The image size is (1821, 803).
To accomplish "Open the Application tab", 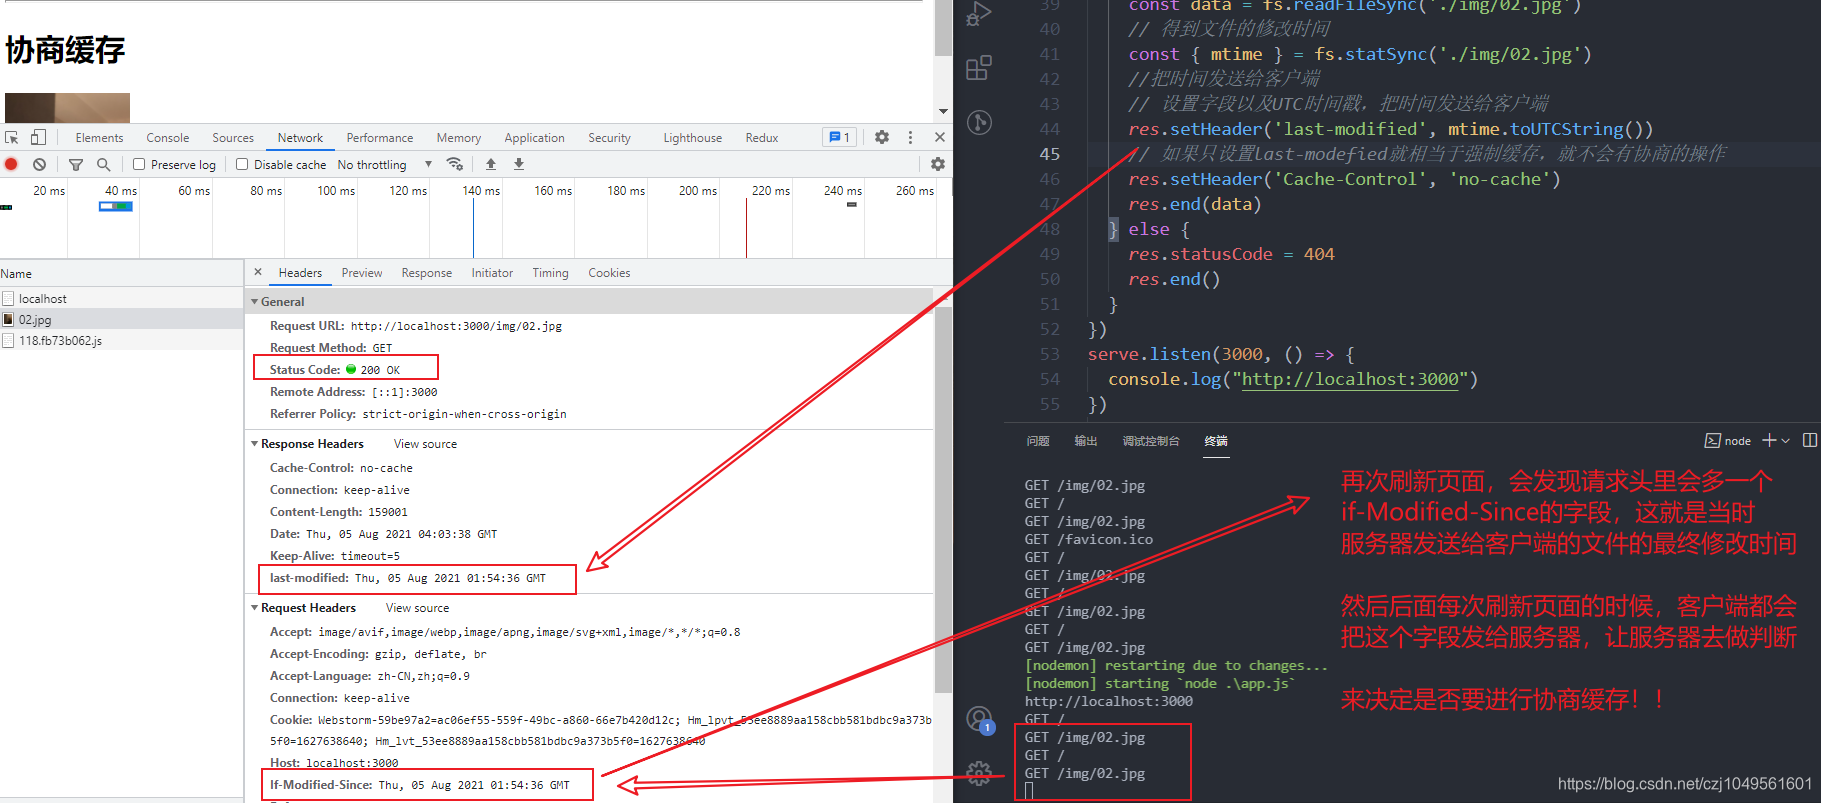I will click(535, 138).
